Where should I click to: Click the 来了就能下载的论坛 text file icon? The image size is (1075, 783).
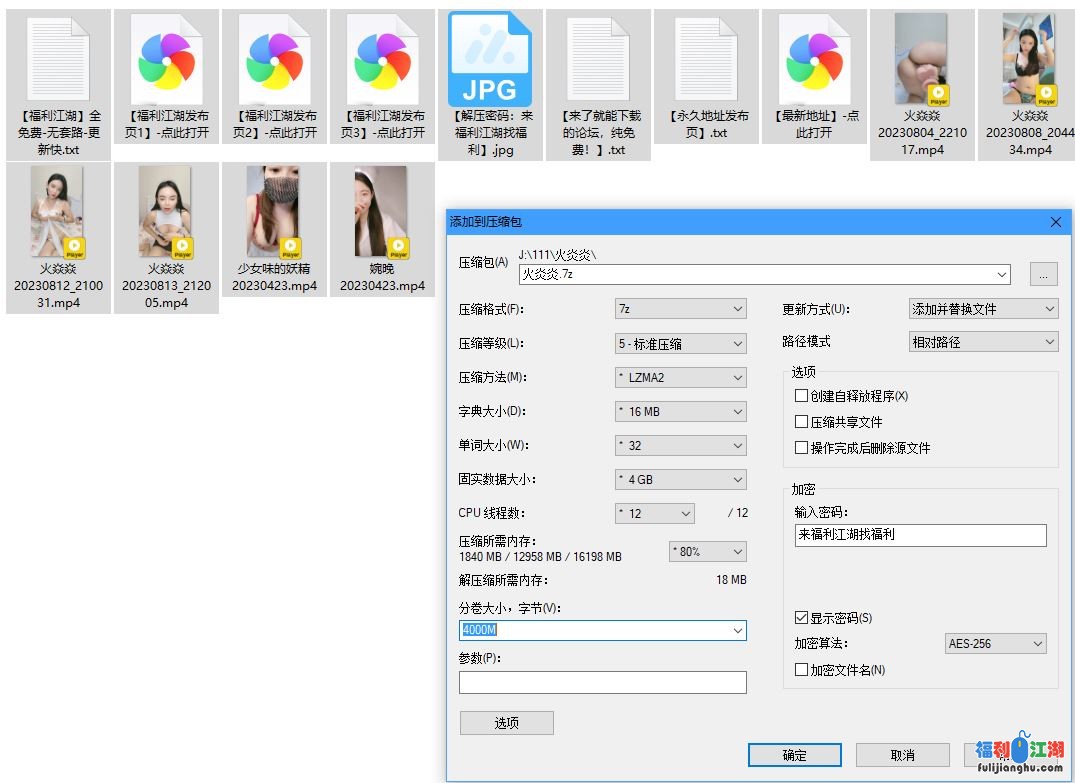click(x=598, y=59)
